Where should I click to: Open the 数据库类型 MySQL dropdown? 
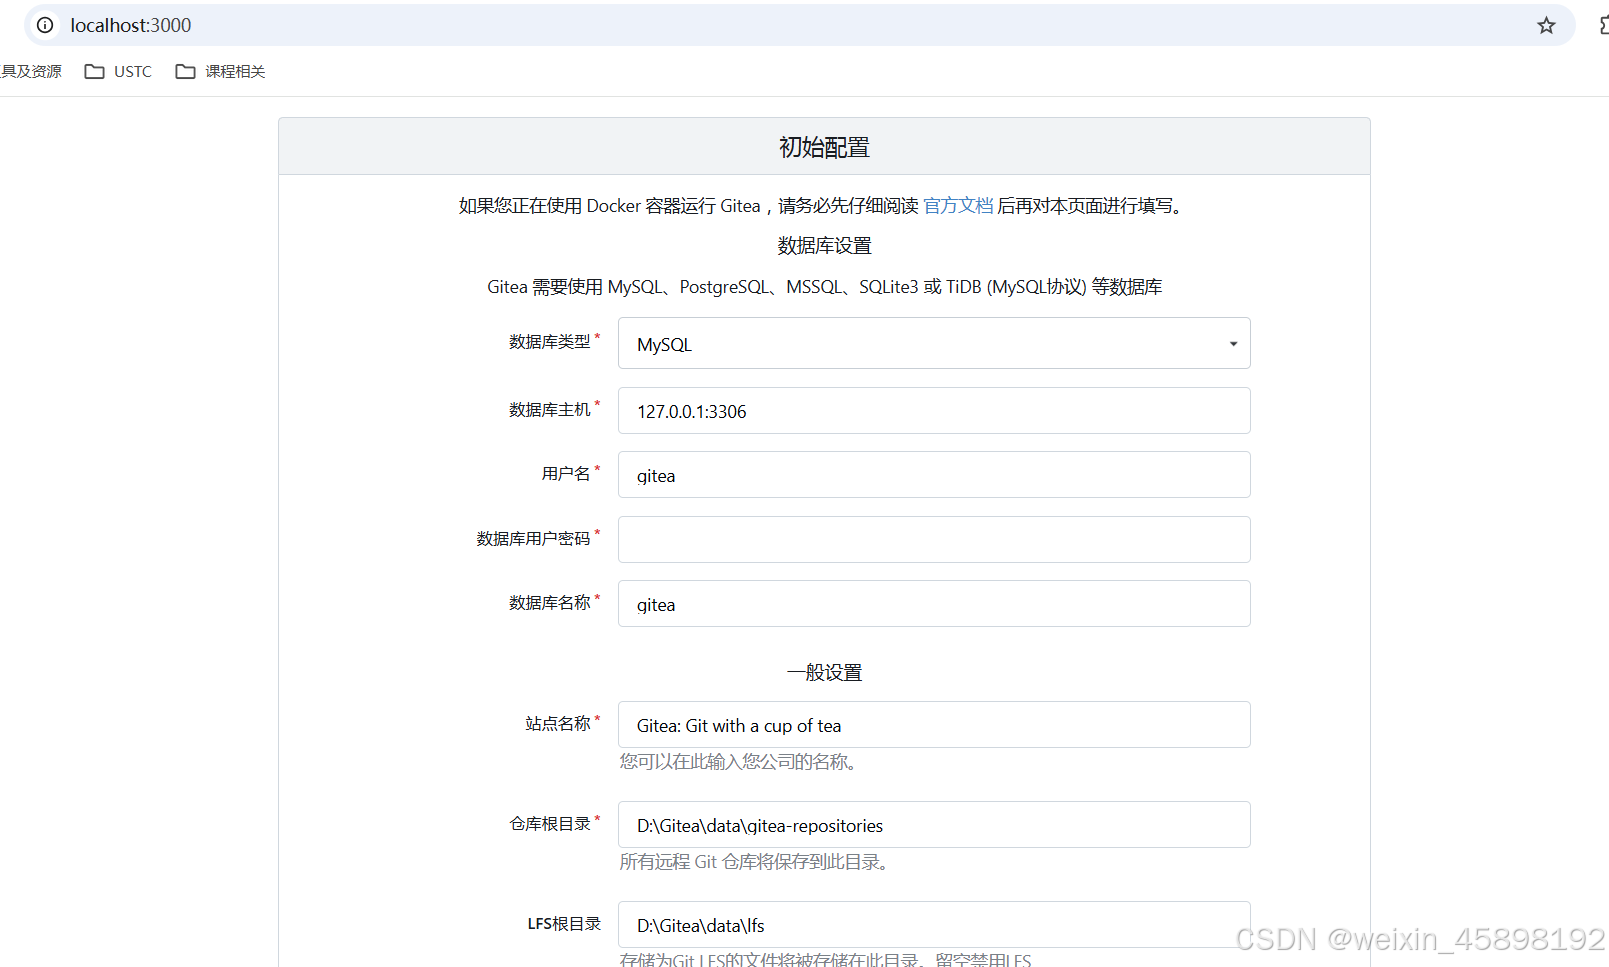[x=934, y=343]
